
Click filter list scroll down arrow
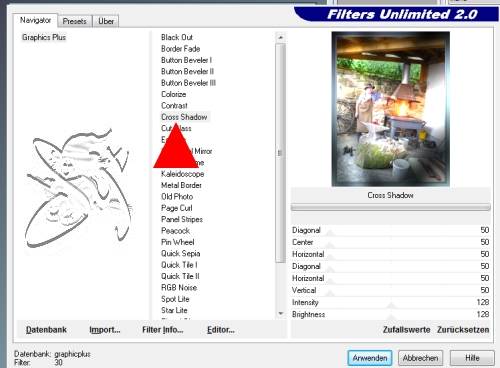[281, 313]
